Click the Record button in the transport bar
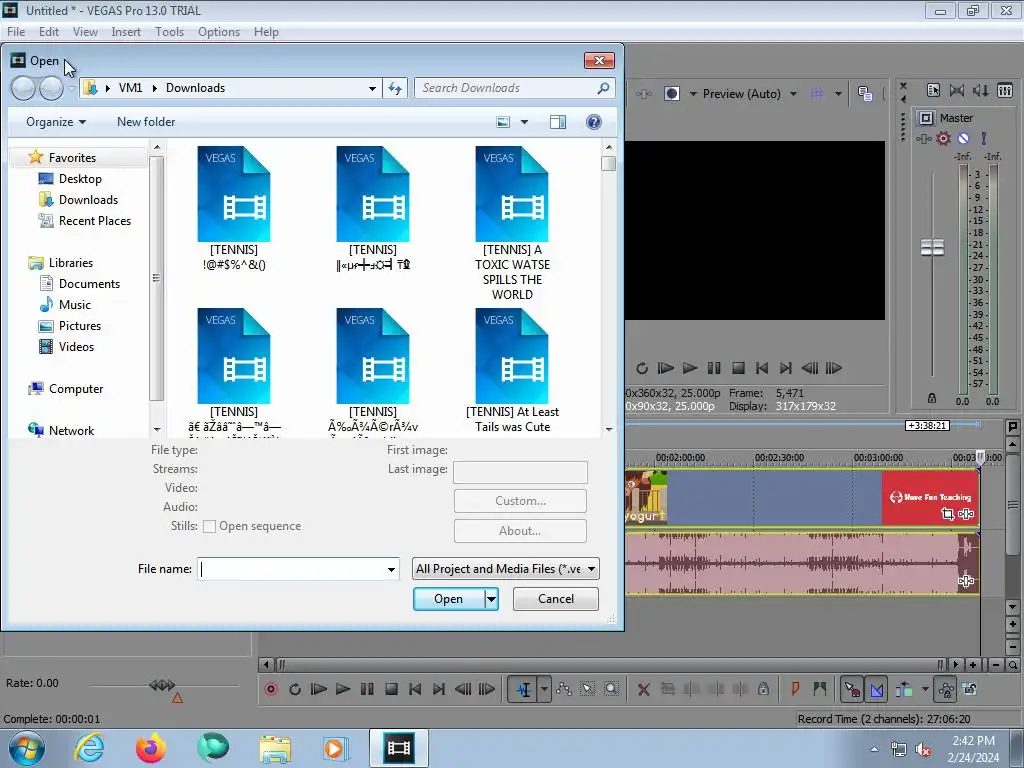 [x=271, y=689]
